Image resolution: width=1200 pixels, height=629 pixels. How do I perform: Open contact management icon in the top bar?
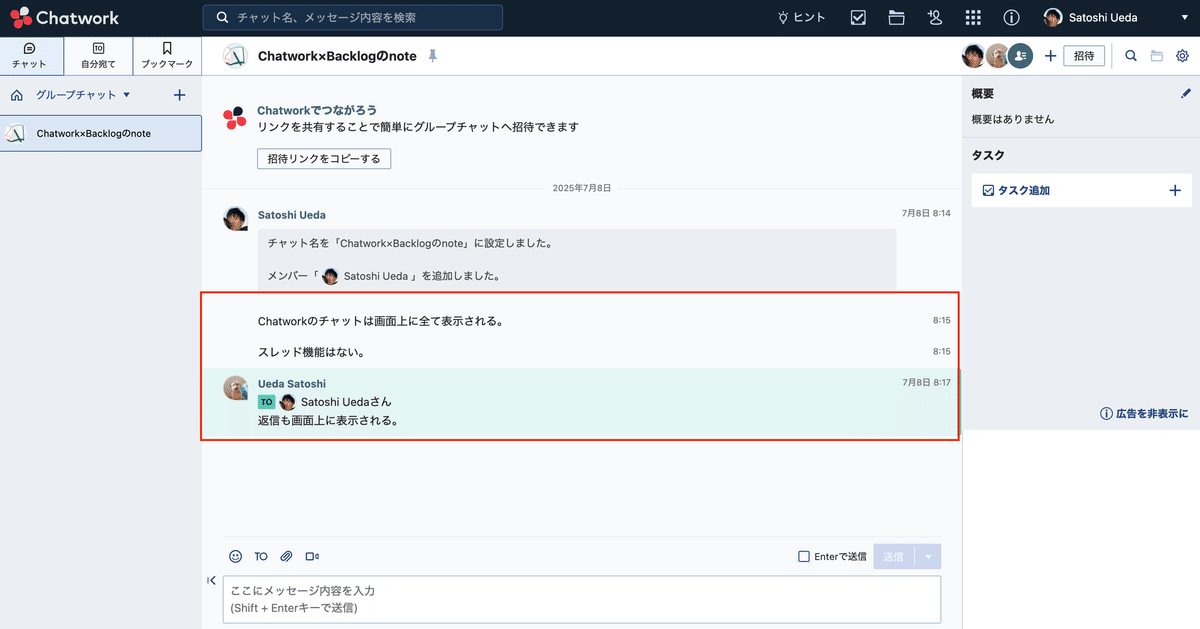tap(934, 17)
